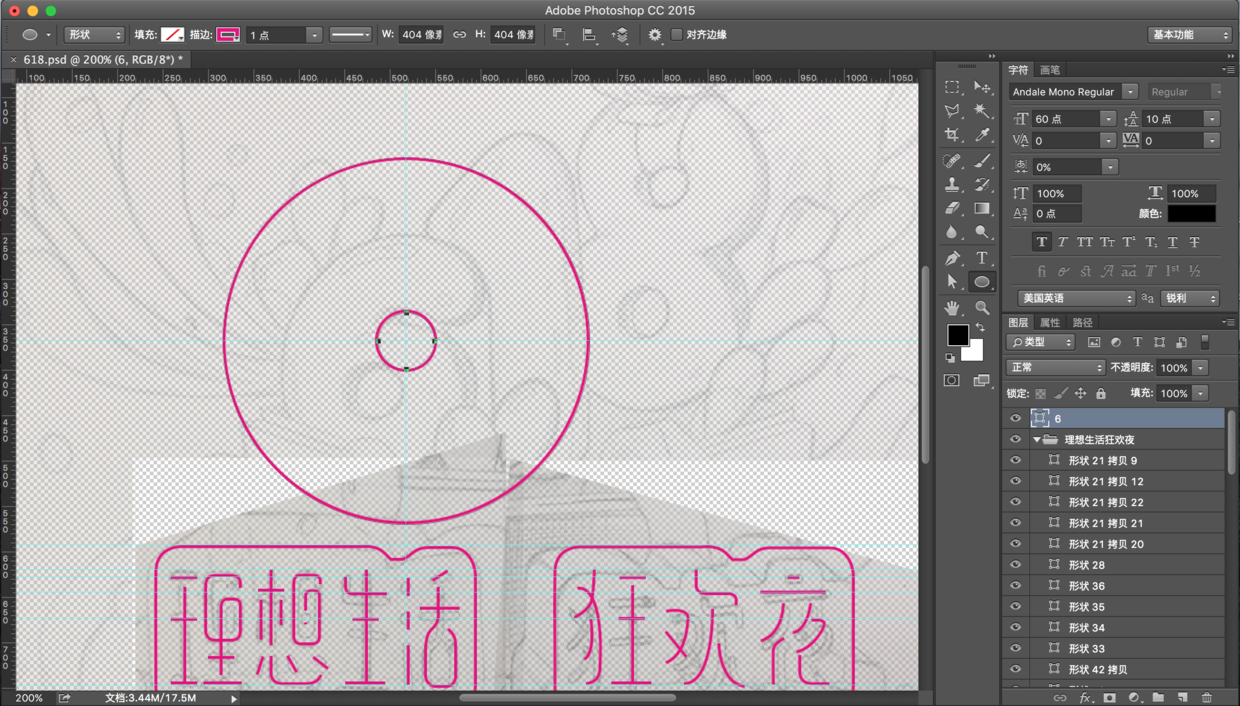The height and width of the screenshot is (706, 1240).
Task: Change the screen mode
Action: pos(982,380)
